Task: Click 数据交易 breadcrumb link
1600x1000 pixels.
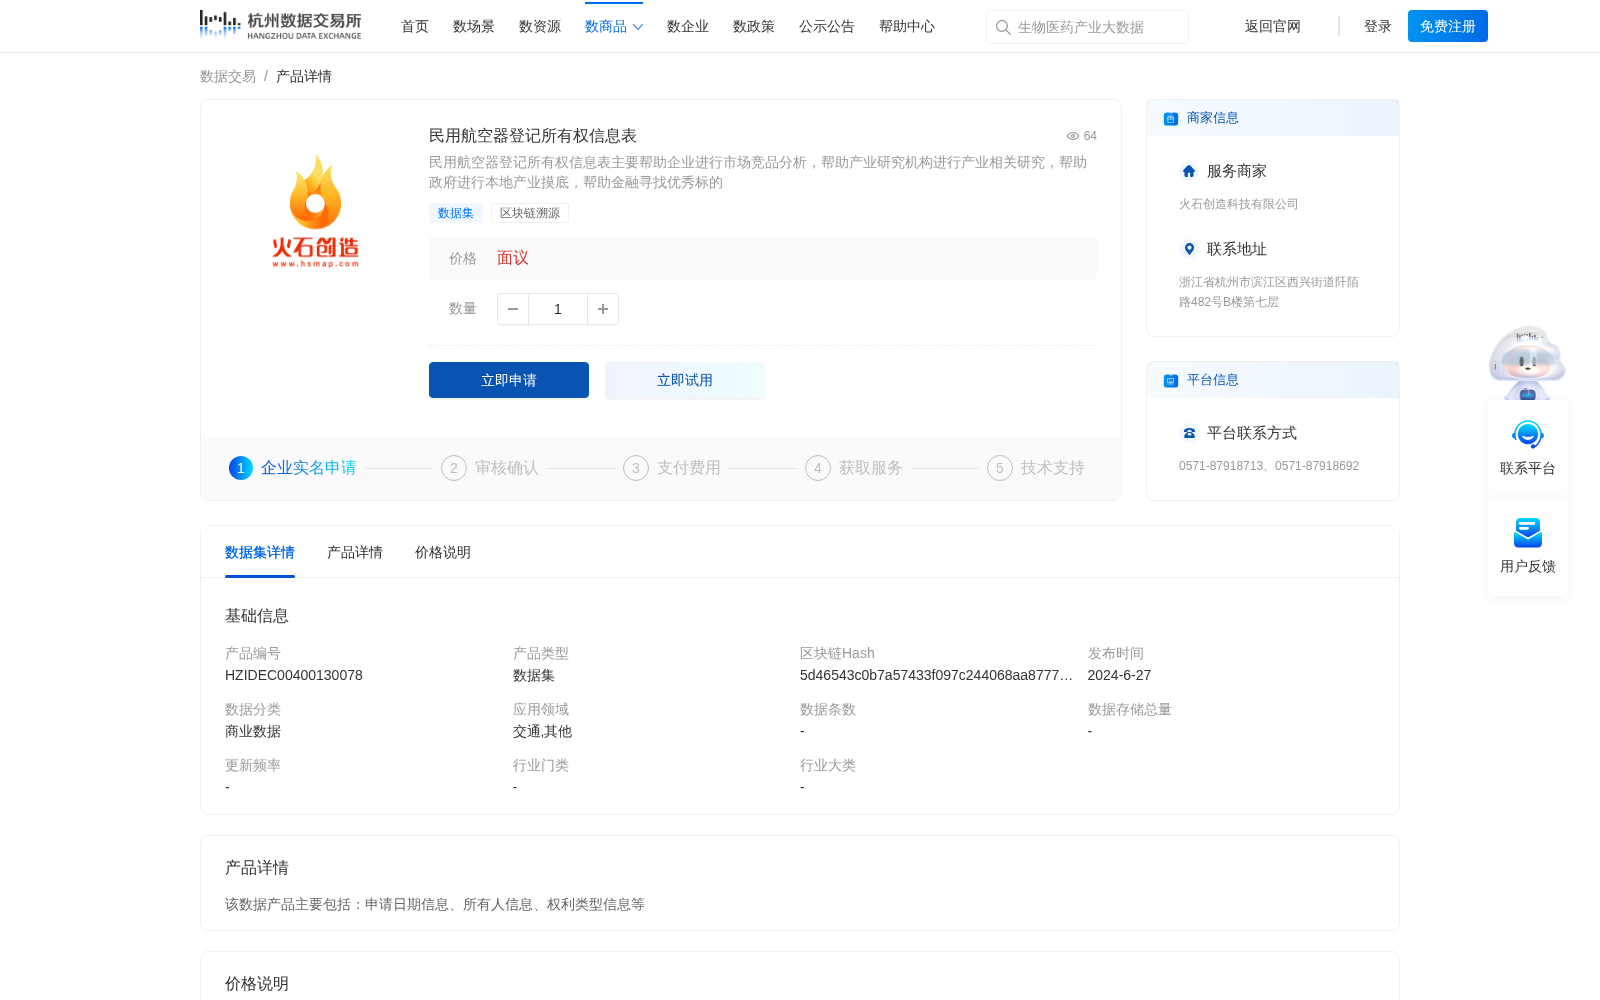Action: (228, 76)
